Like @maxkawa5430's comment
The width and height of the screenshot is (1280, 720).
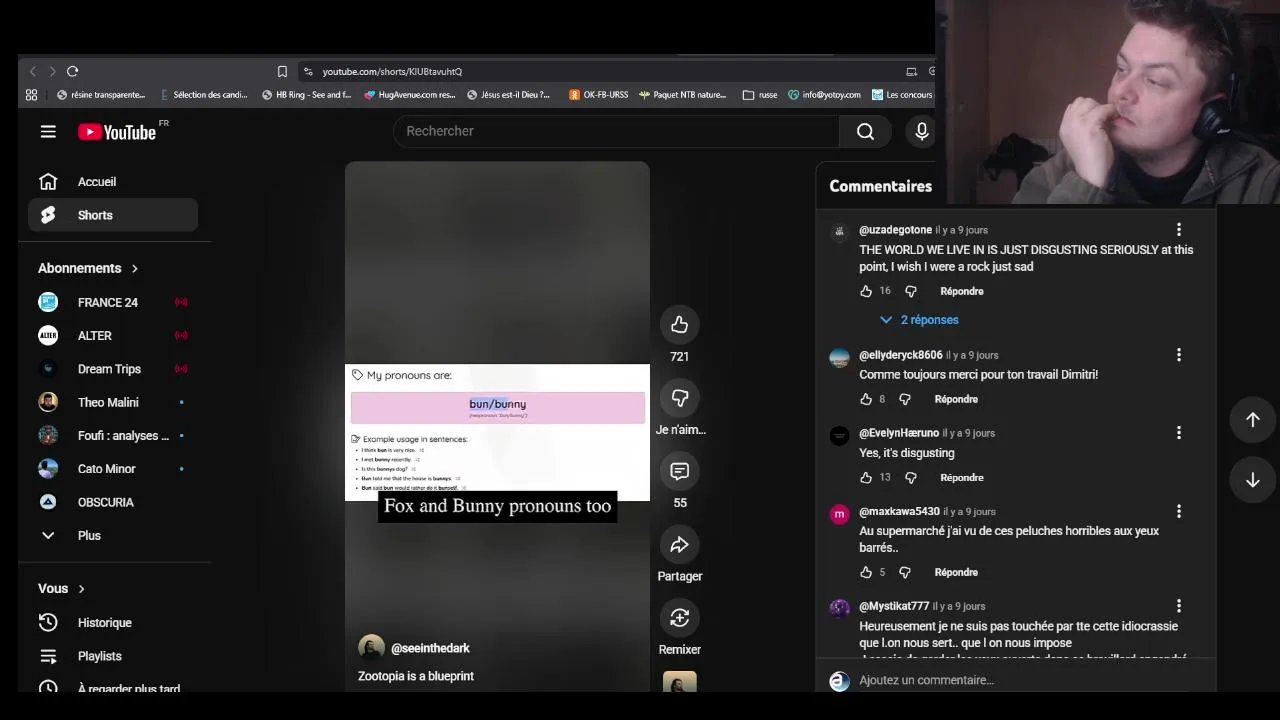click(x=866, y=572)
